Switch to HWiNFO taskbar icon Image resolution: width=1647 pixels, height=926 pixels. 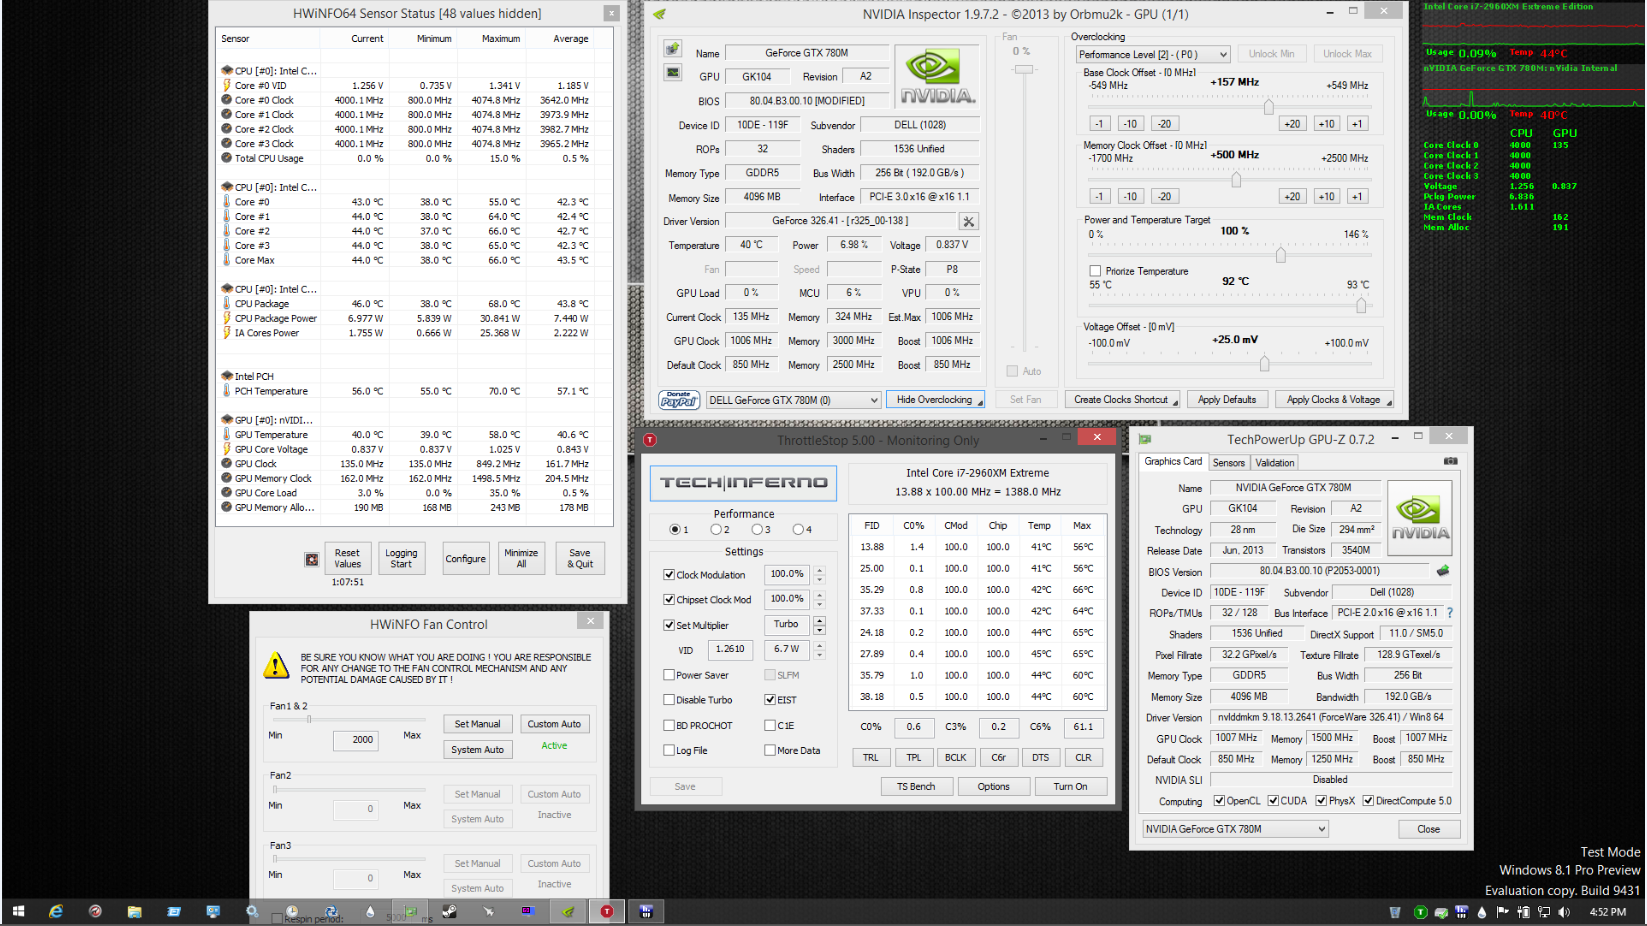646,911
